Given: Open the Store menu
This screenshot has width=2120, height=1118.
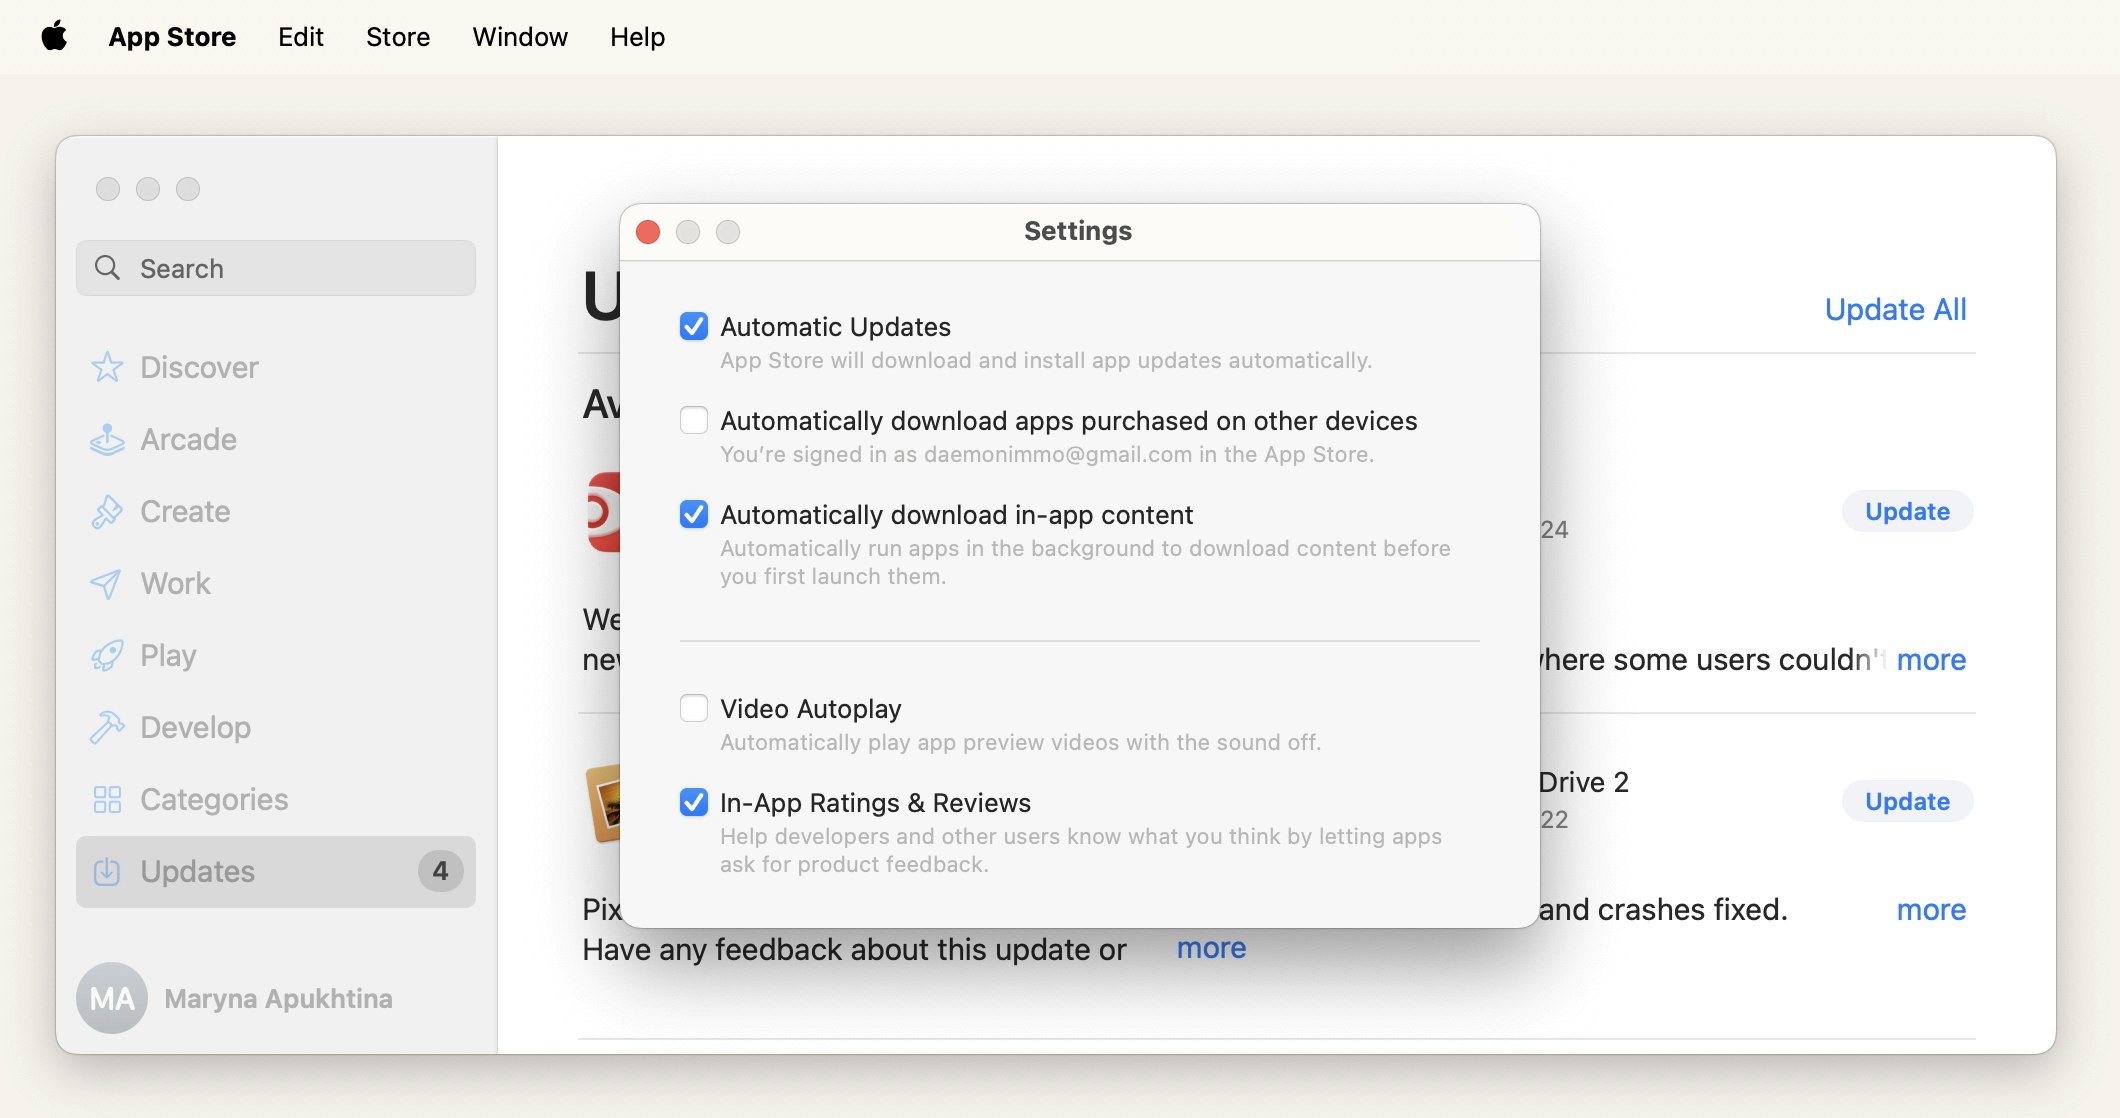Looking at the screenshot, I should click(398, 35).
